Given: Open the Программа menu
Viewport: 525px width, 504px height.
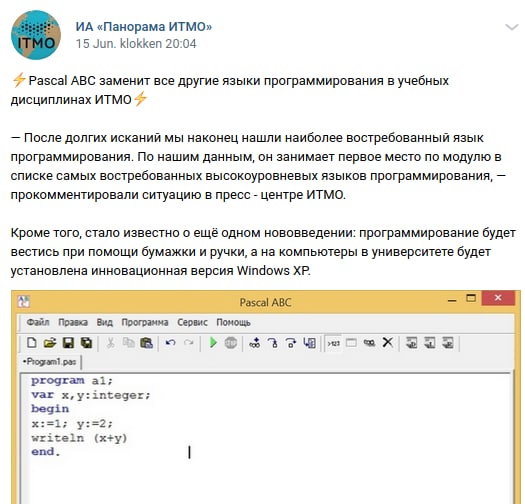Looking at the screenshot, I should pos(145,322).
